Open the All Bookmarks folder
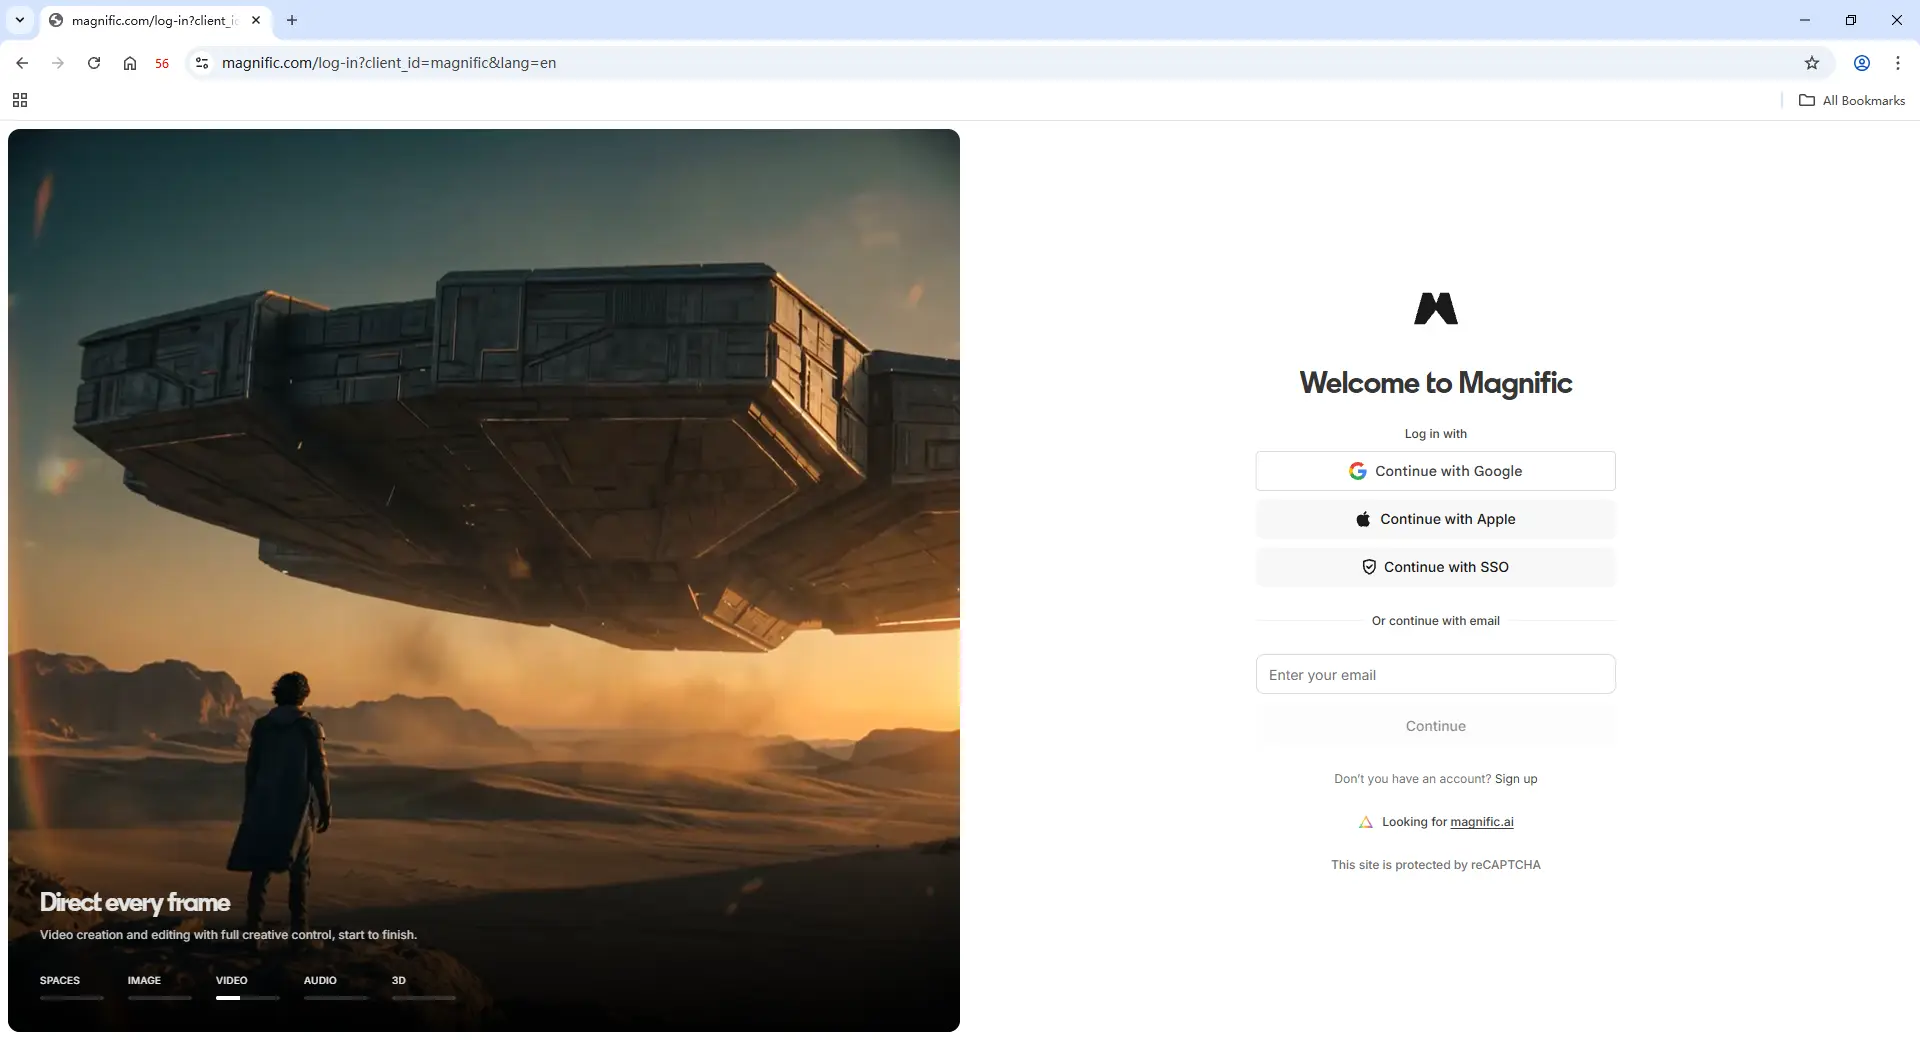Viewport: 1920px width, 1040px height. tap(1852, 100)
